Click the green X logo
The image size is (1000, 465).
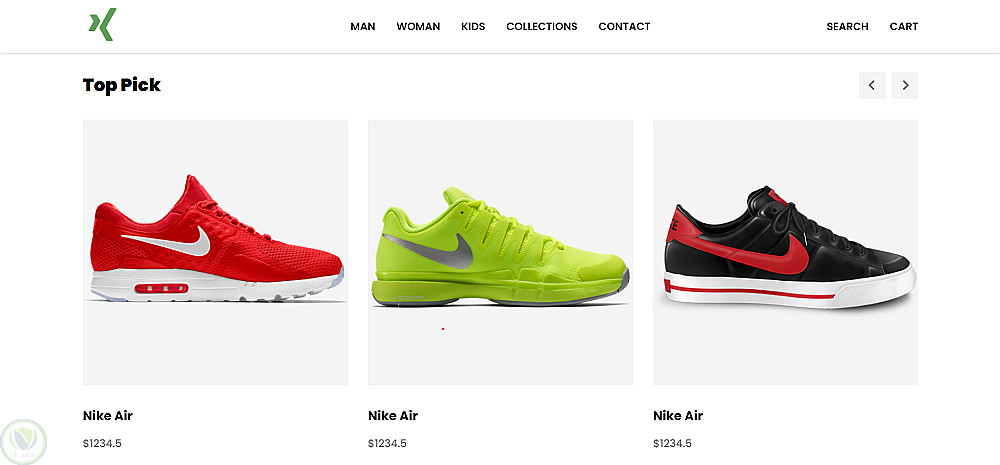102,25
